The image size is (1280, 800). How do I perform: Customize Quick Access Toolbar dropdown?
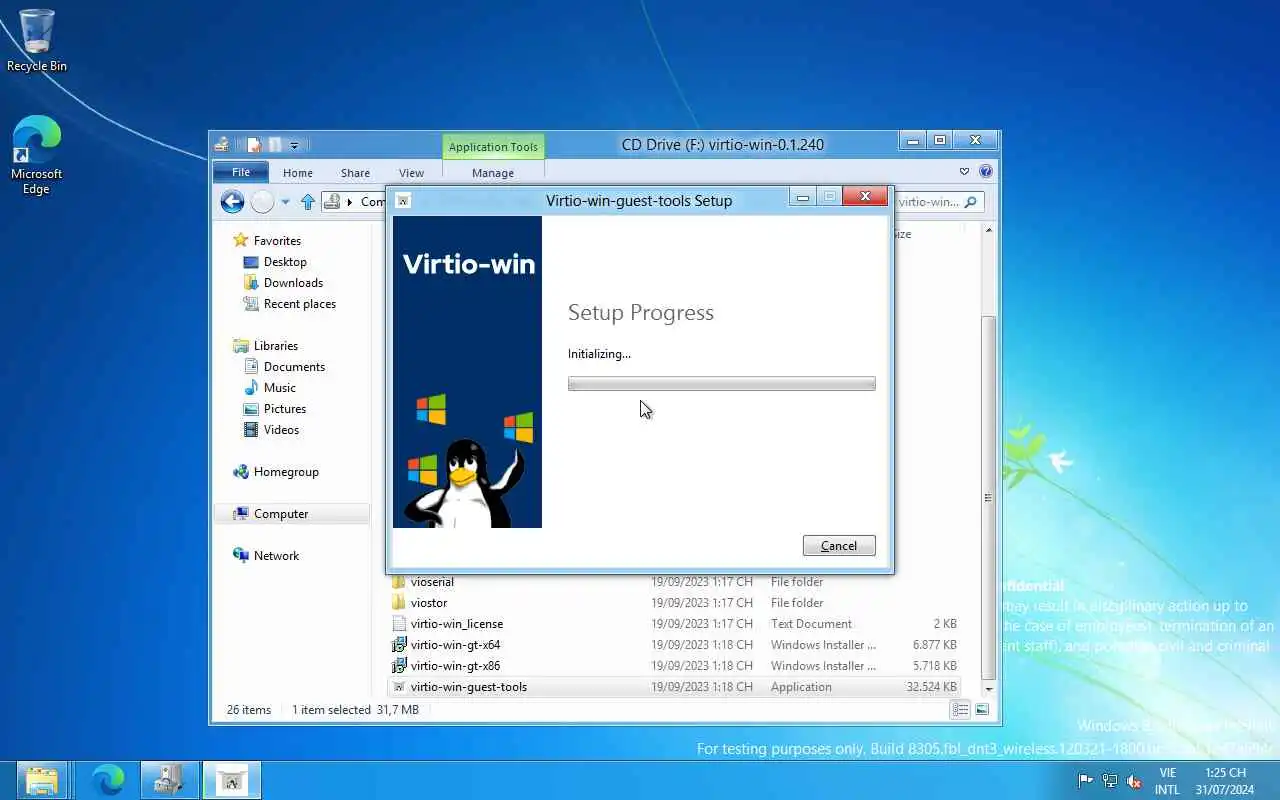pos(294,146)
